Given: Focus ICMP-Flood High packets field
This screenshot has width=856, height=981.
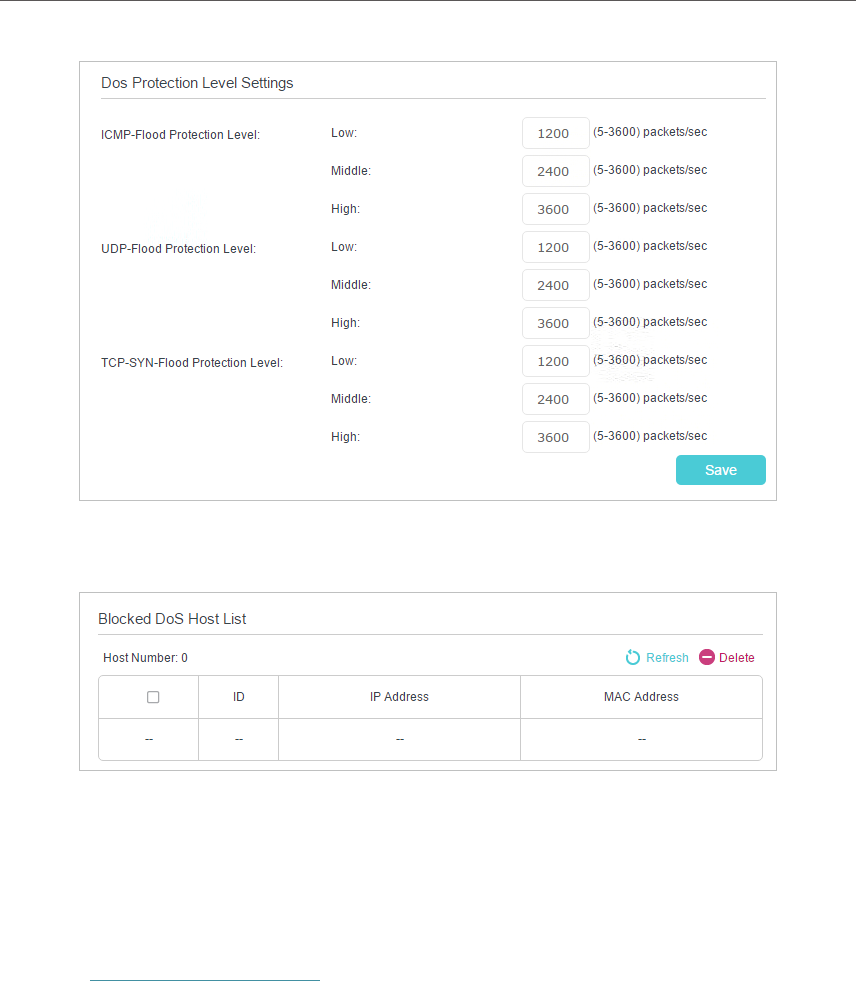Looking at the screenshot, I should pyautogui.click(x=555, y=209).
